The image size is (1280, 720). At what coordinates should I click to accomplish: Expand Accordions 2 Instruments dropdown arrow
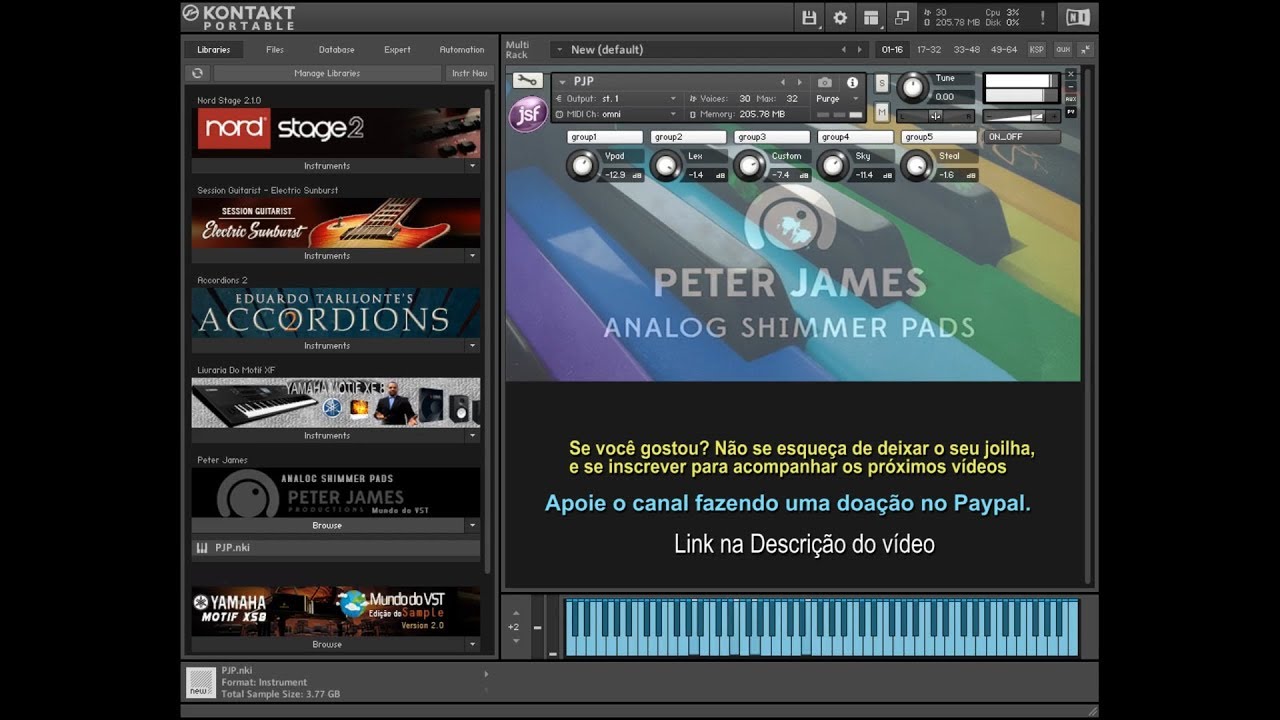473,346
